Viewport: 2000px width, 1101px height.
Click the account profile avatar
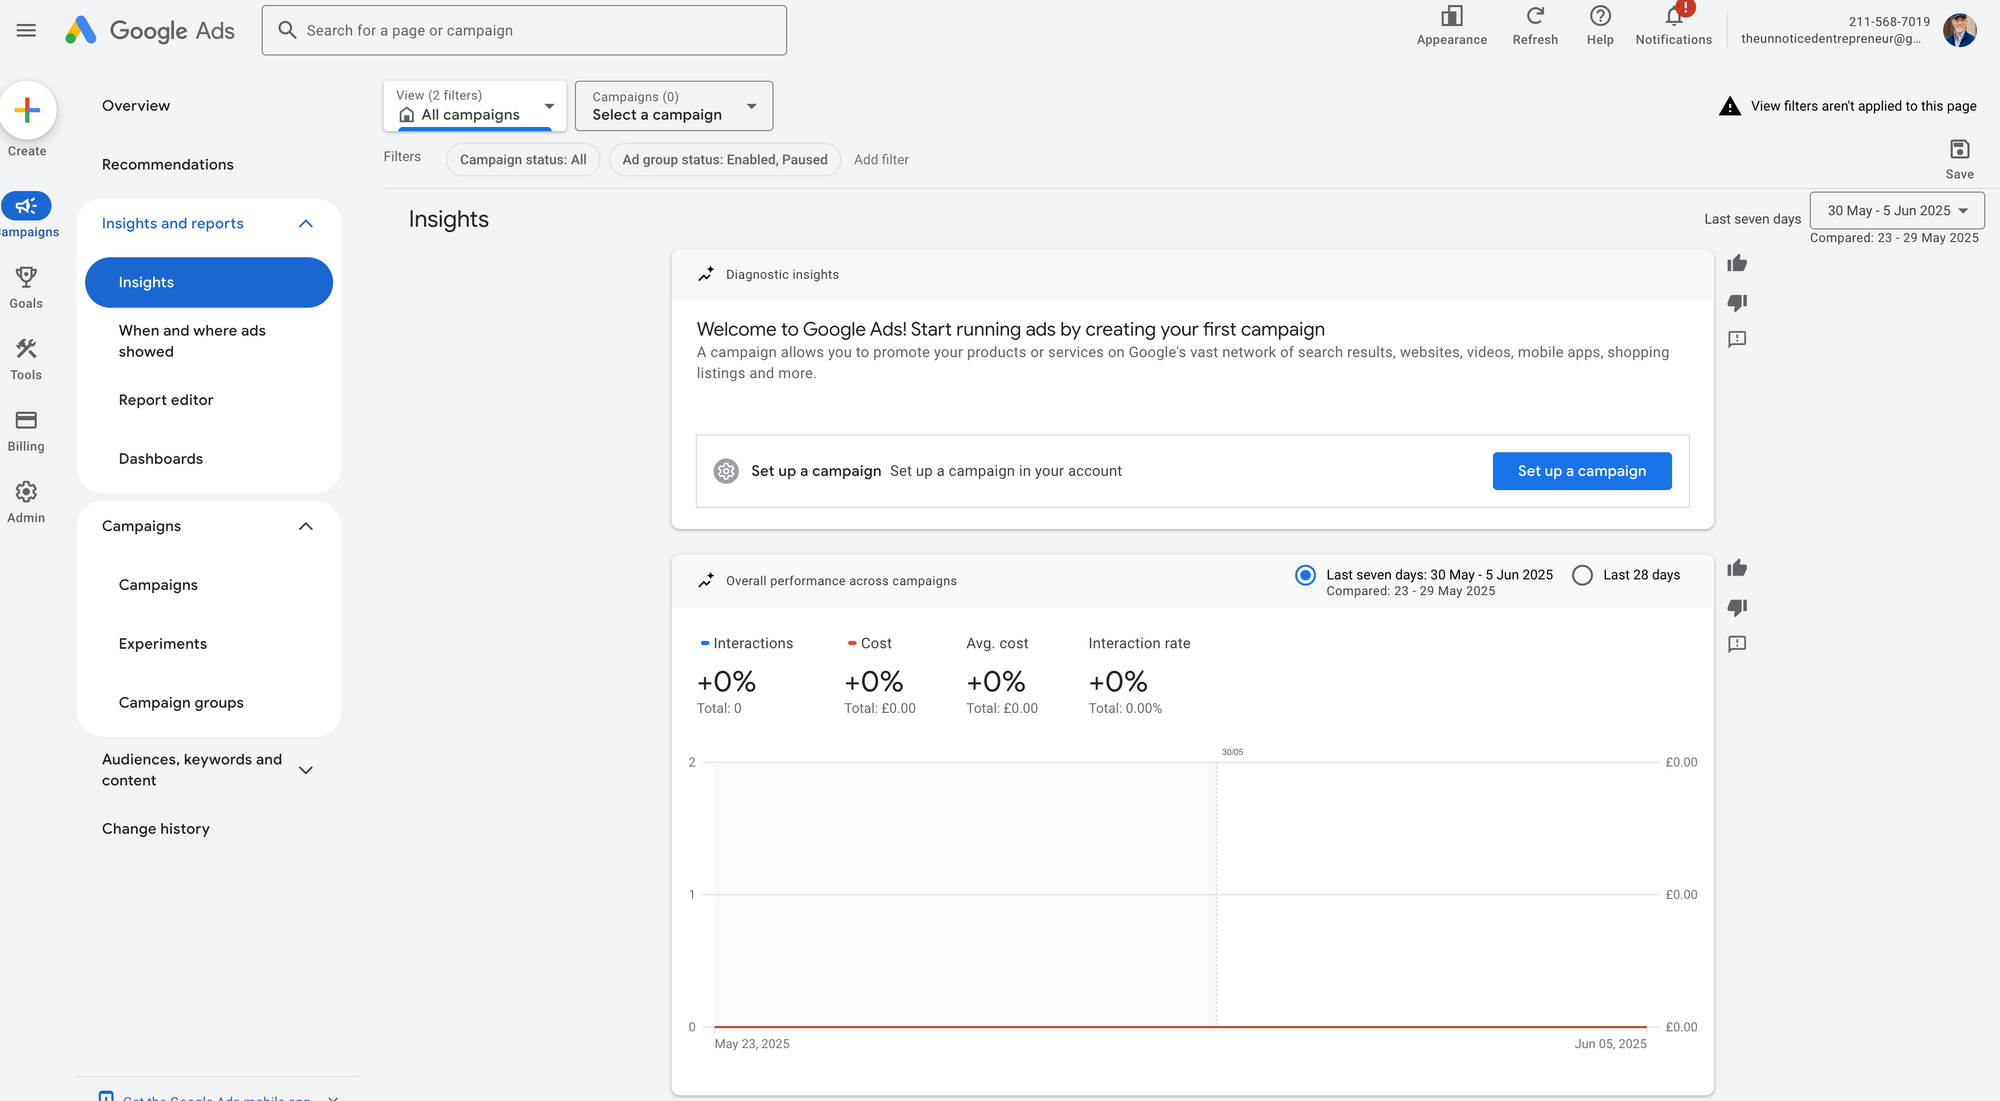point(1960,30)
